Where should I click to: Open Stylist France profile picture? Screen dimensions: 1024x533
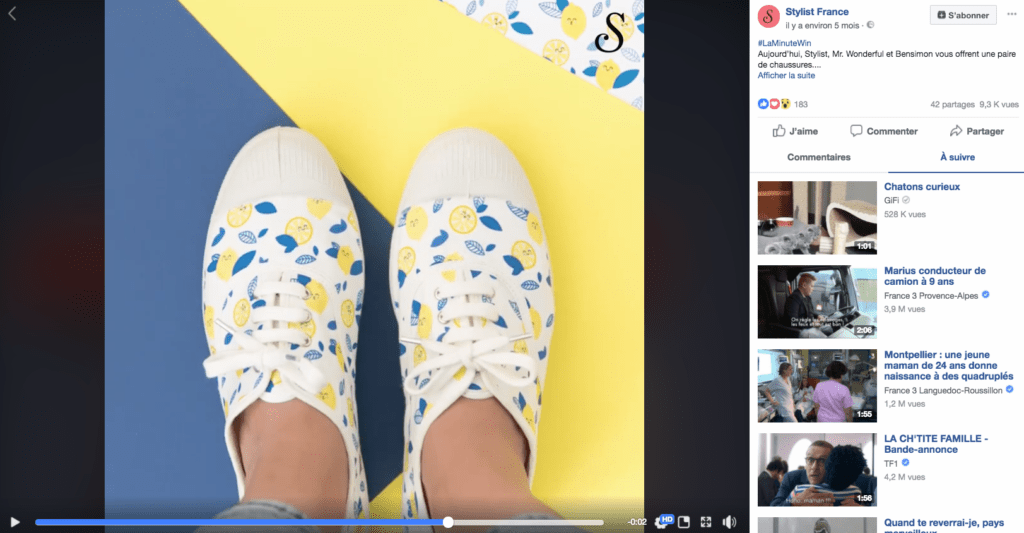pos(769,17)
